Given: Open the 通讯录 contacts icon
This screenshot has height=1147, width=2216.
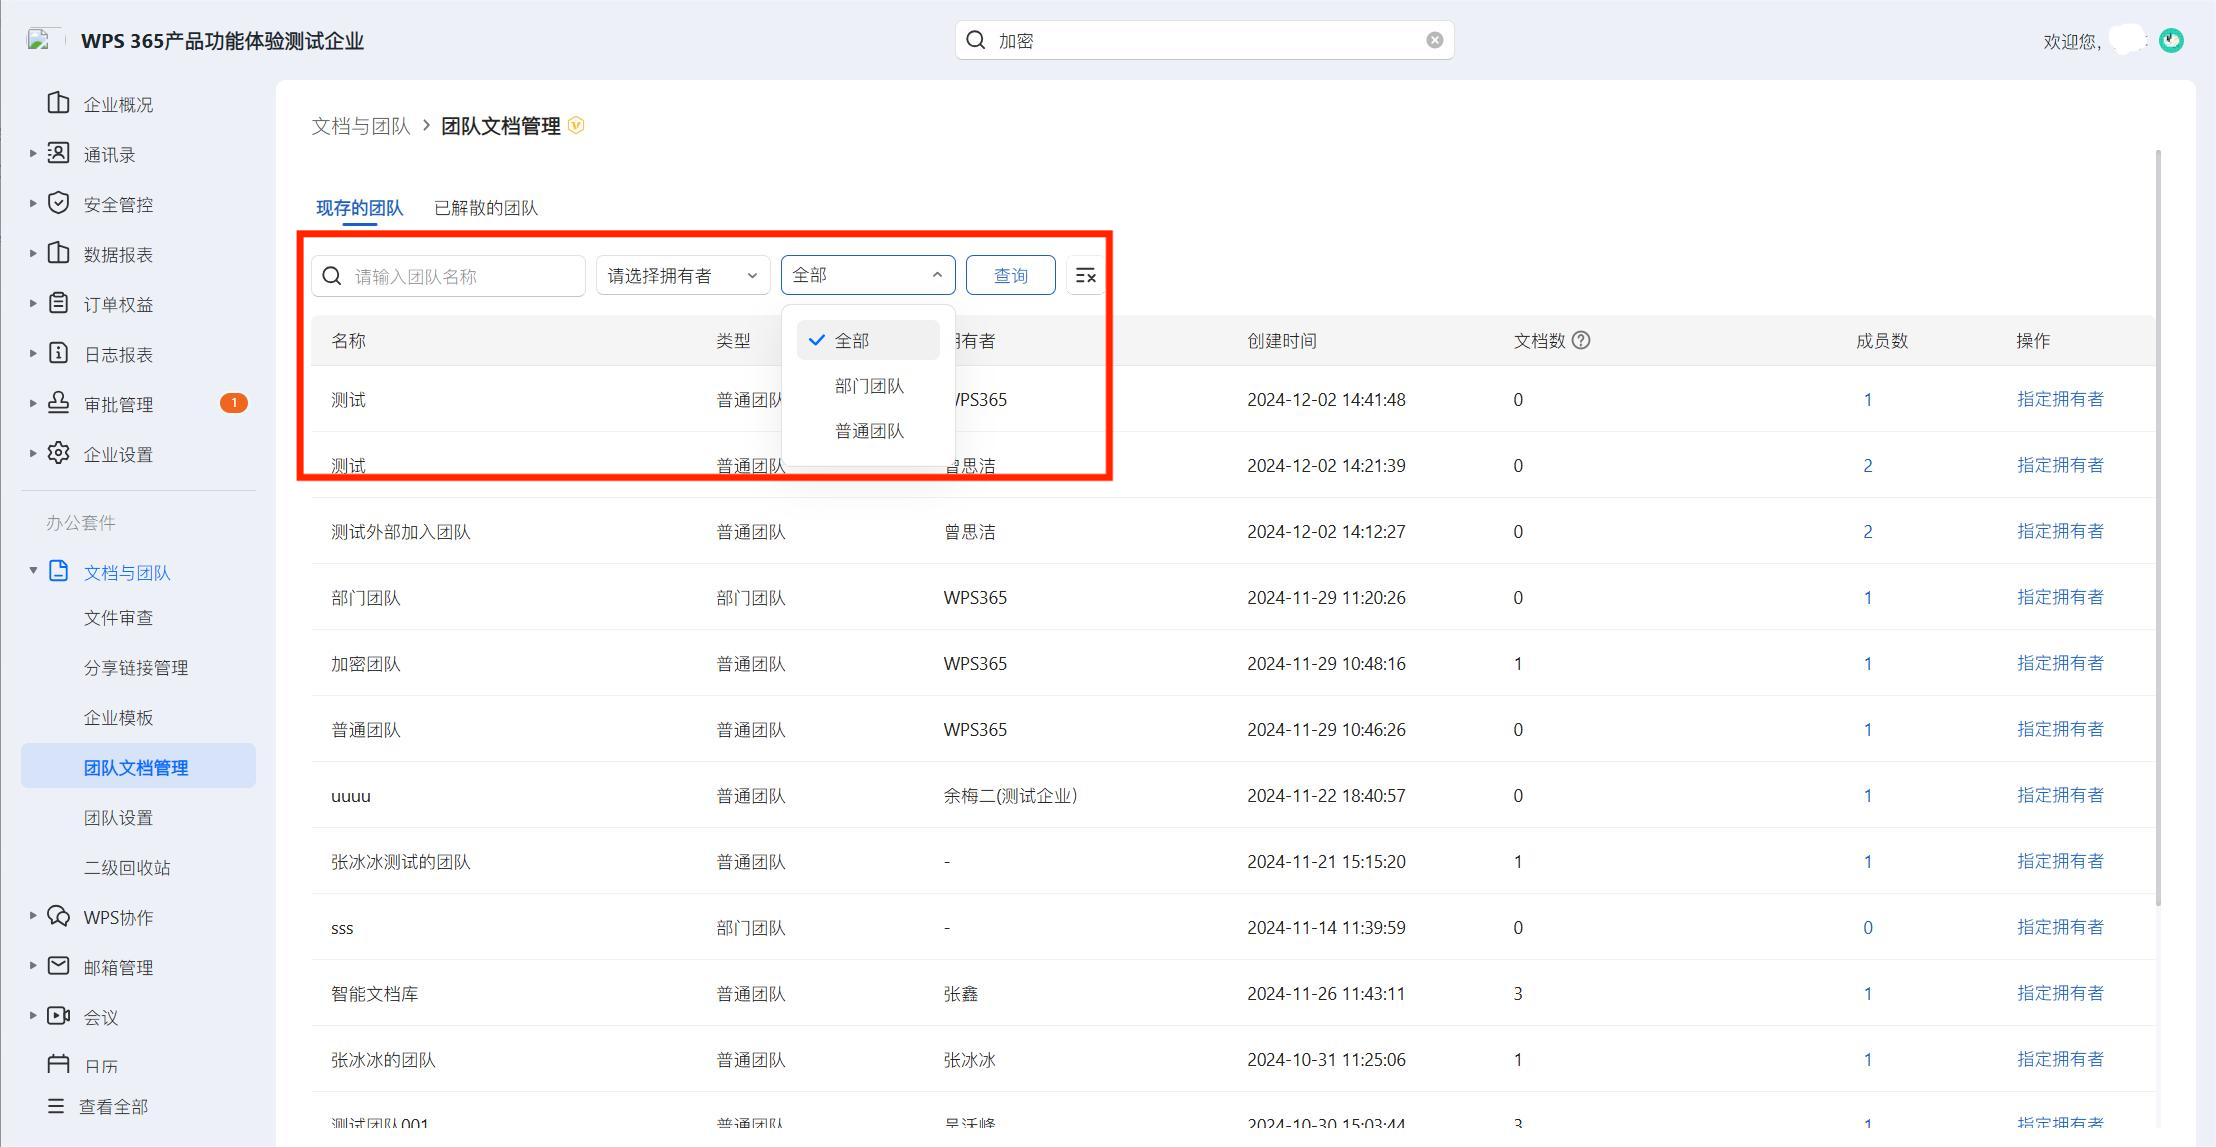Looking at the screenshot, I should pyautogui.click(x=59, y=153).
